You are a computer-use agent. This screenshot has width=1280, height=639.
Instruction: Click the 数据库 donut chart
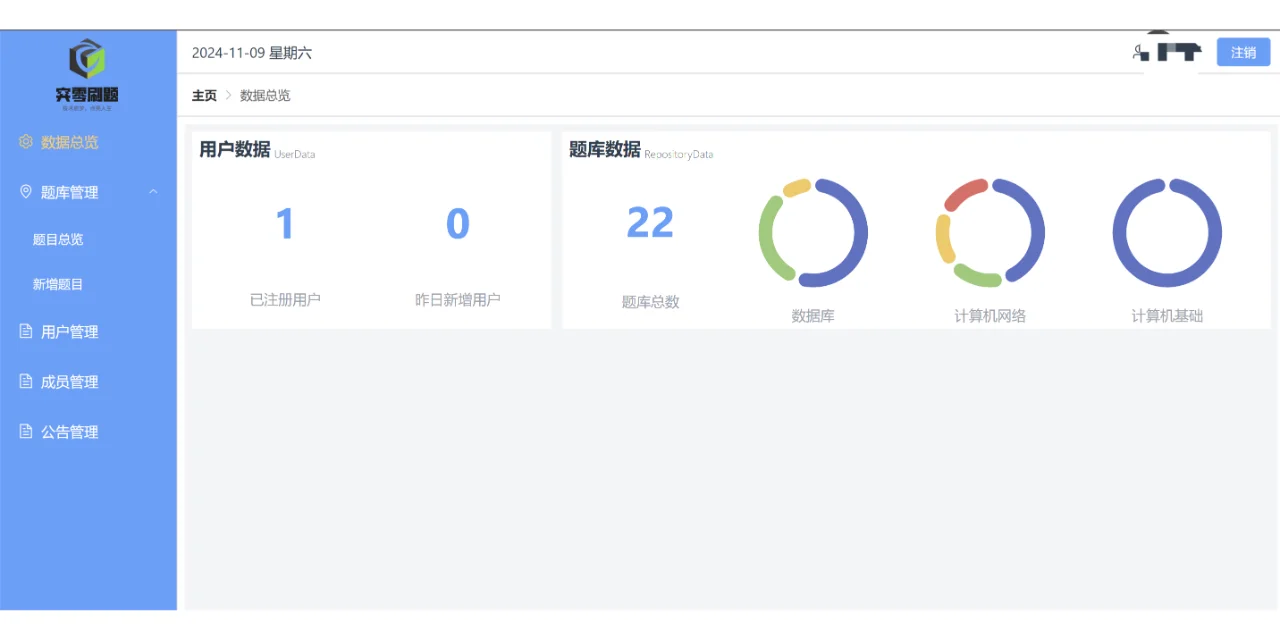point(814,232)
